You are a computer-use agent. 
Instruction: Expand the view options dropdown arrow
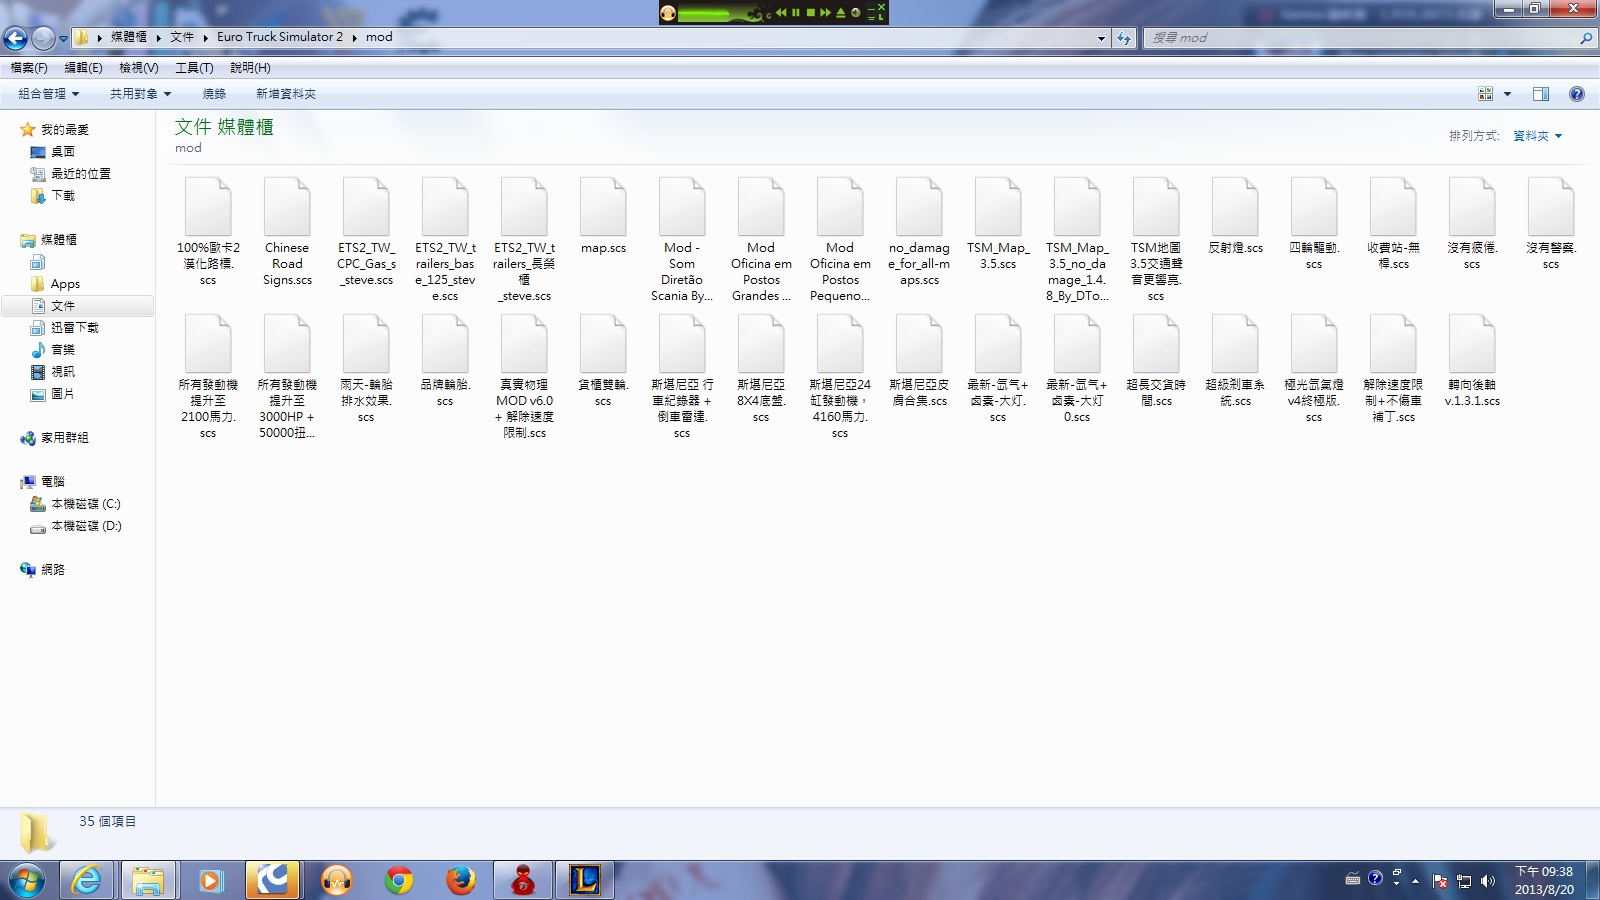tap(1507, 94)
